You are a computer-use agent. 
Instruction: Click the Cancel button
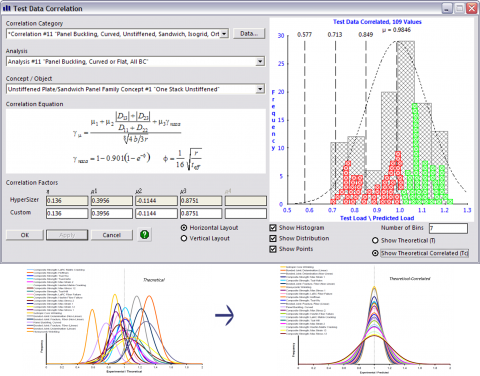[112, 235]
